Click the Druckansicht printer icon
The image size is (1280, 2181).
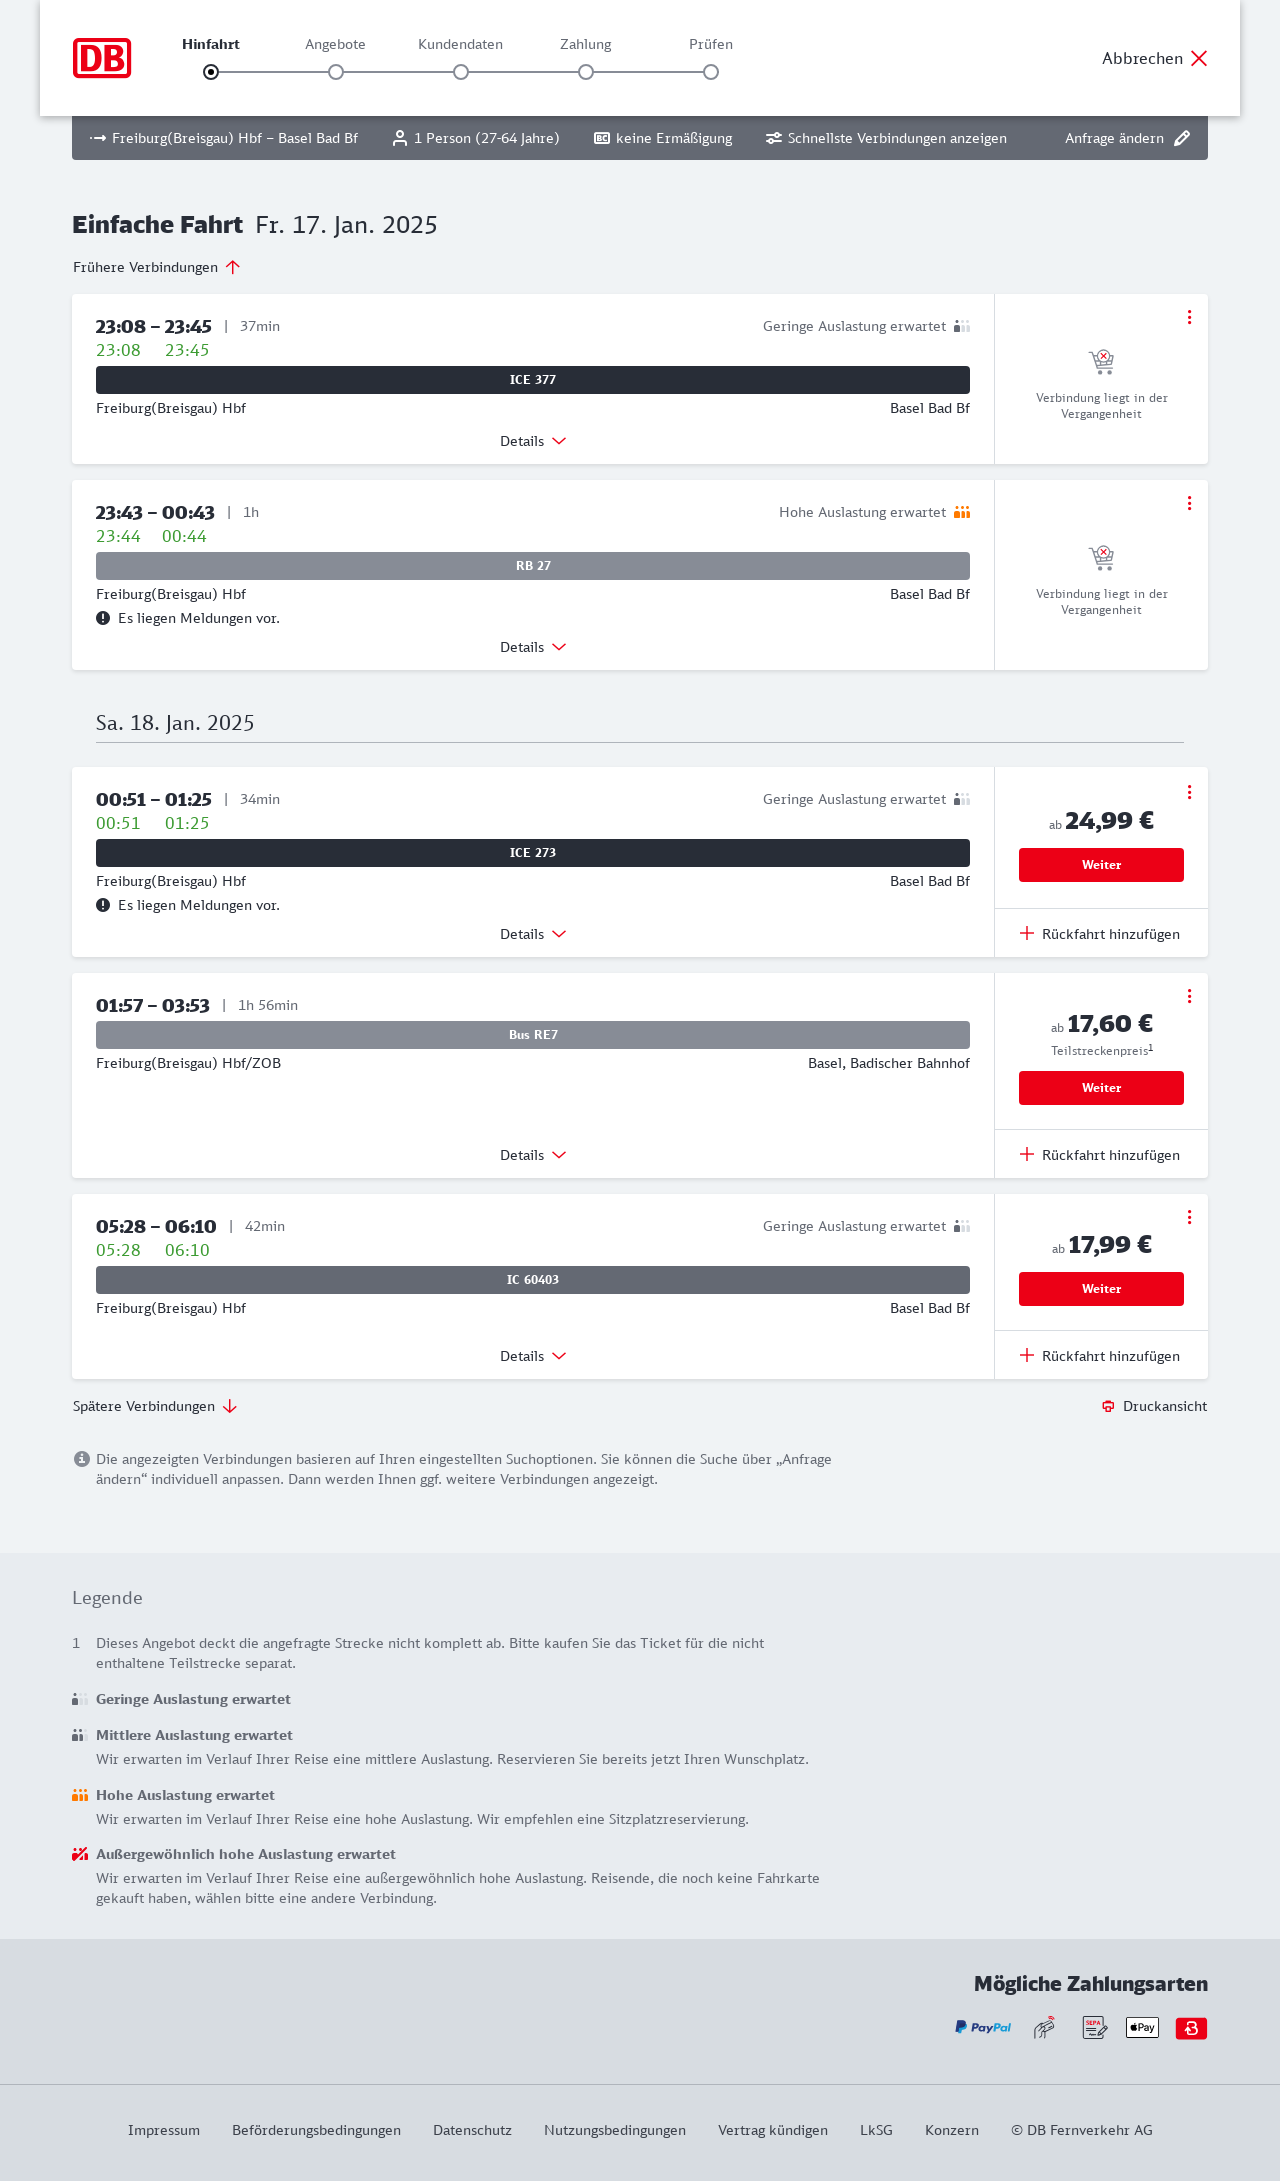[x=1108, y=1406]
